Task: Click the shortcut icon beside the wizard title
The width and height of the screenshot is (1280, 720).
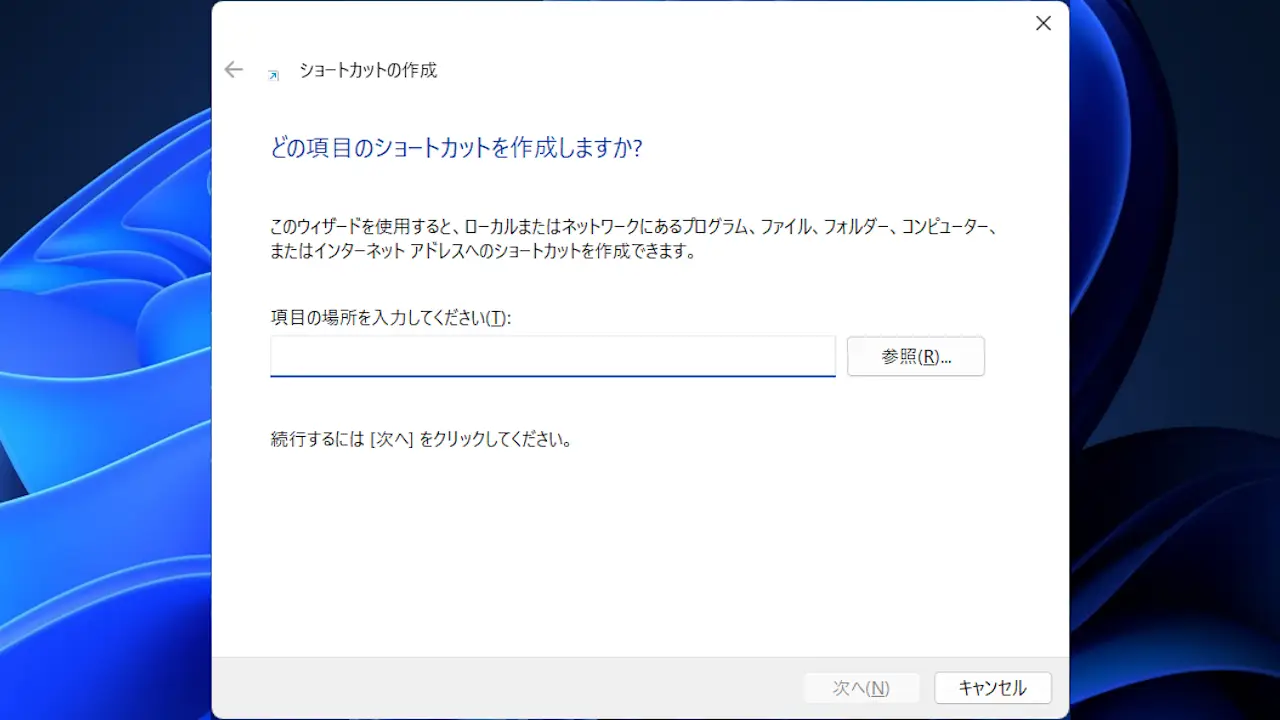Action: click(273, 74)
